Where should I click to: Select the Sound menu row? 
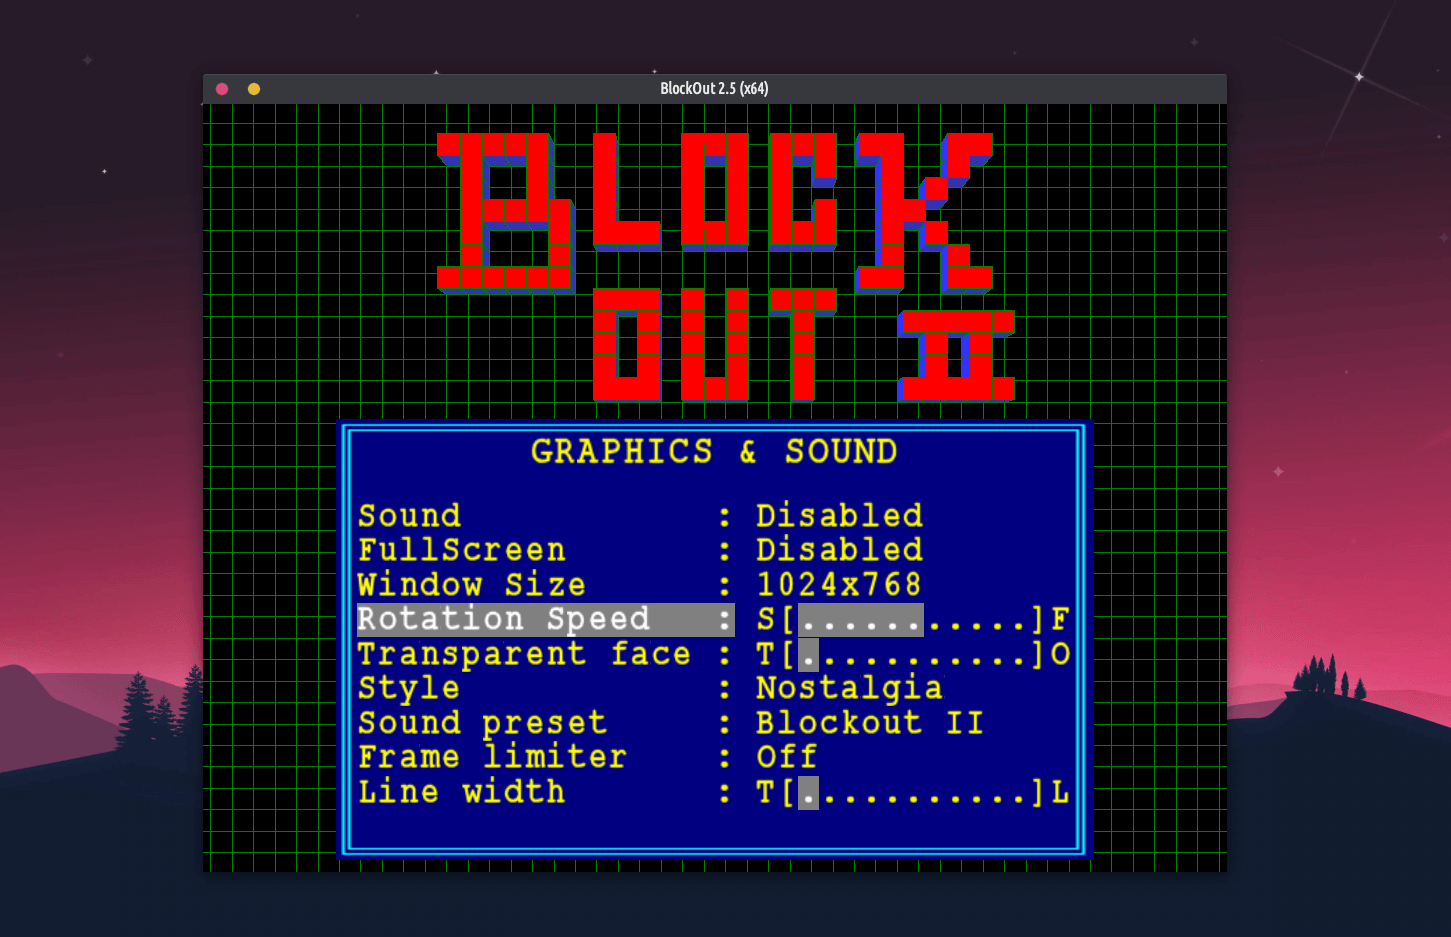pyautogui.click(x=714, y=516)
